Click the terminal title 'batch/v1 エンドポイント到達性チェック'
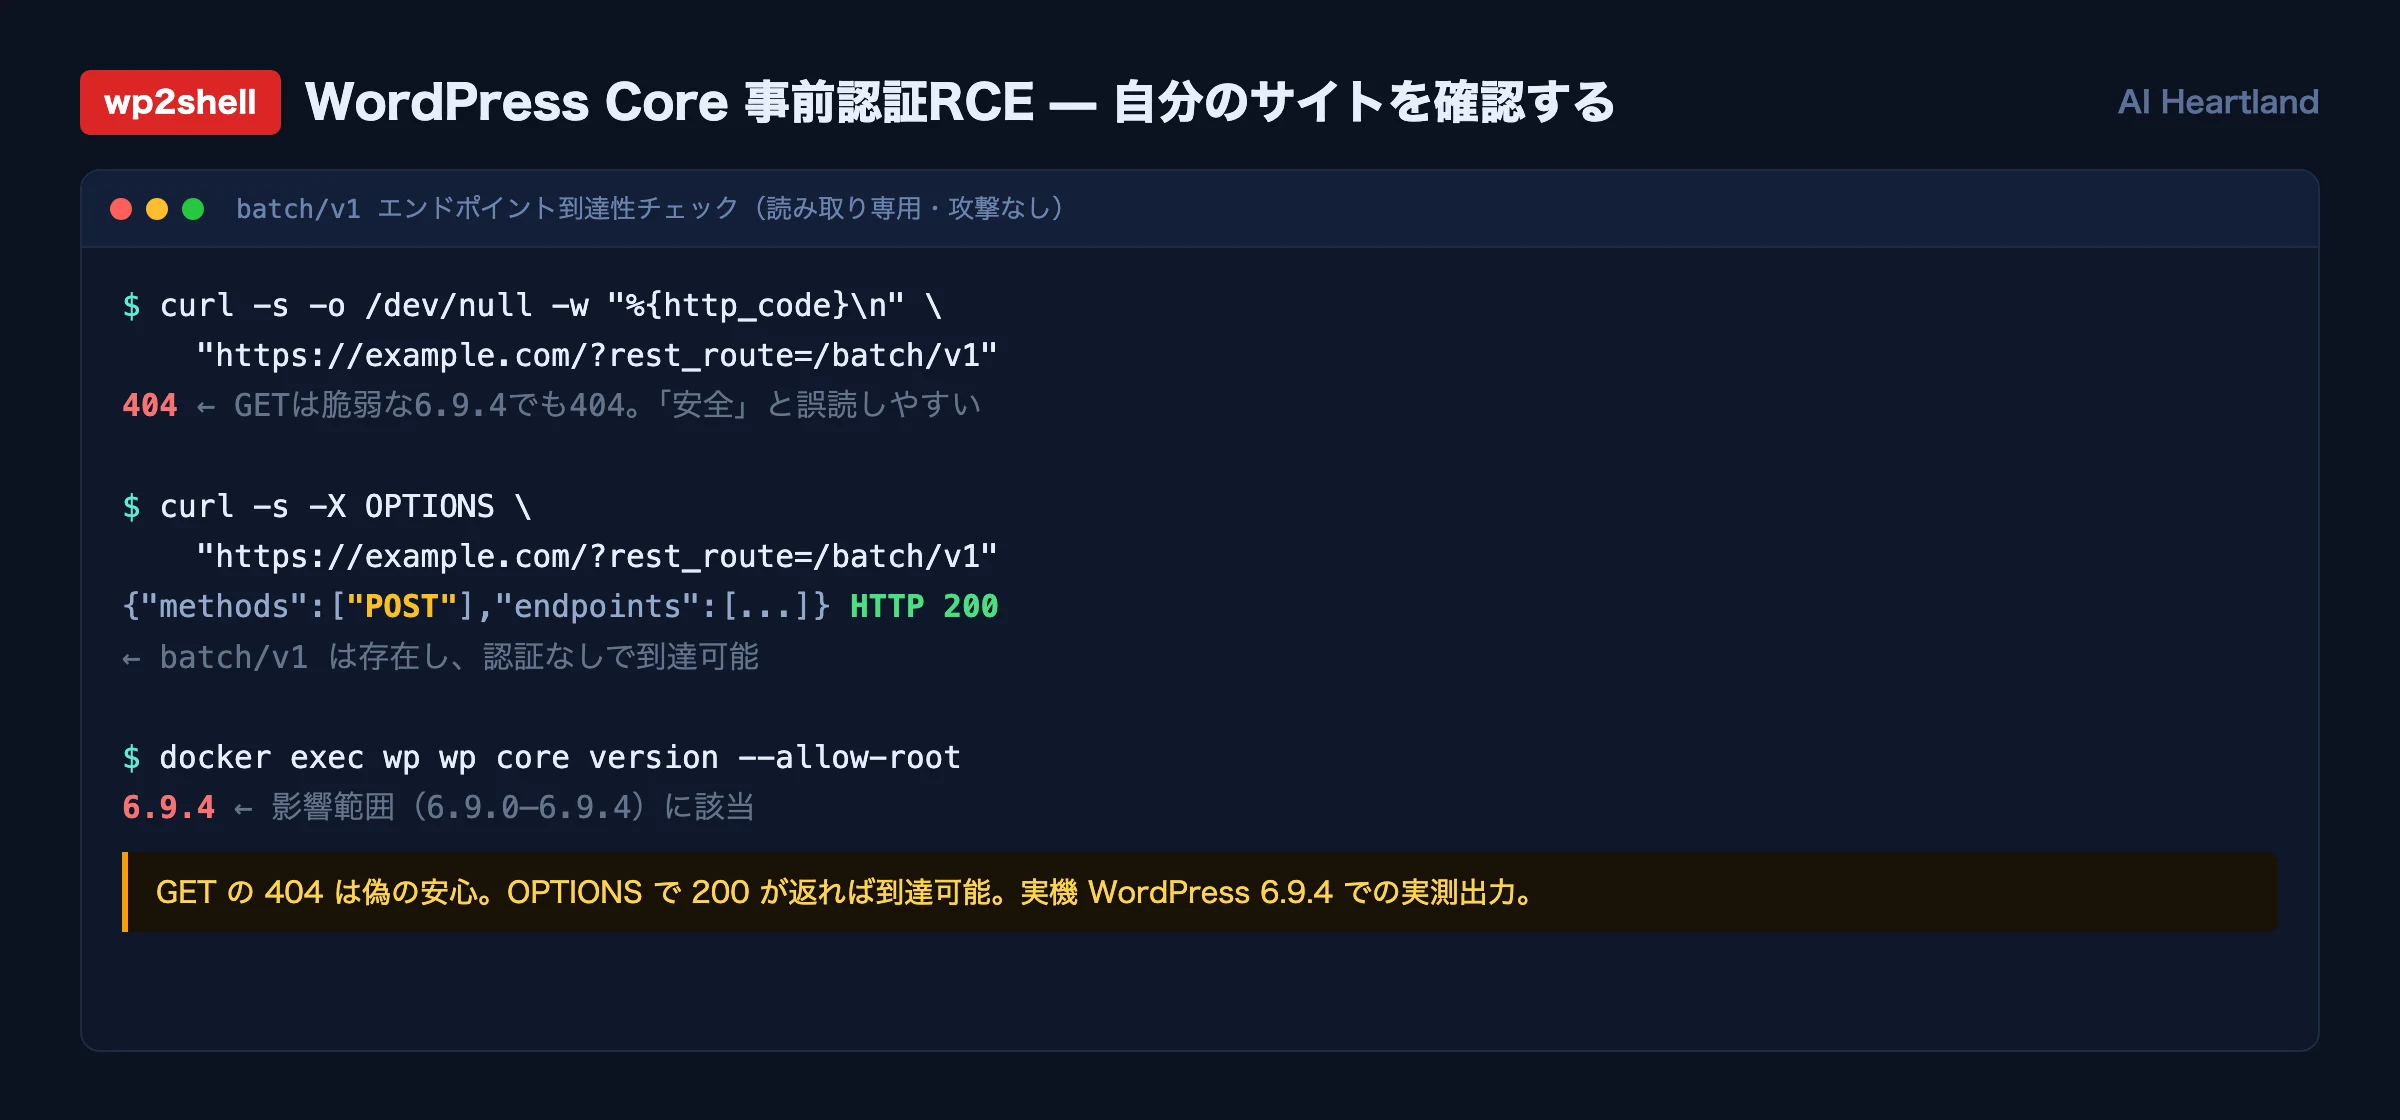Image resolution: width=2400 pixels, height=1120 pixels. click(487, 208)
